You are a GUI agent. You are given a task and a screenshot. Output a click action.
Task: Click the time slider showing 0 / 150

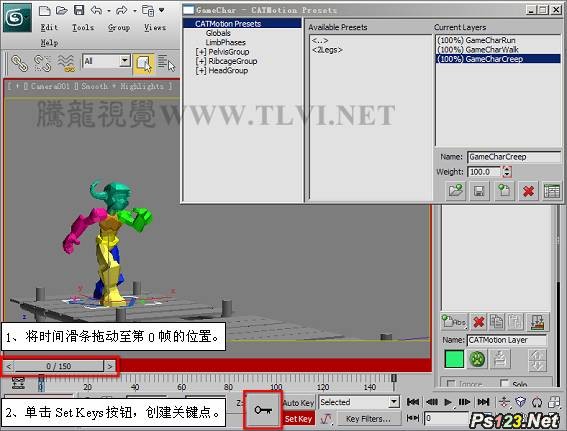pyautogui.click(x=59, y=366)
